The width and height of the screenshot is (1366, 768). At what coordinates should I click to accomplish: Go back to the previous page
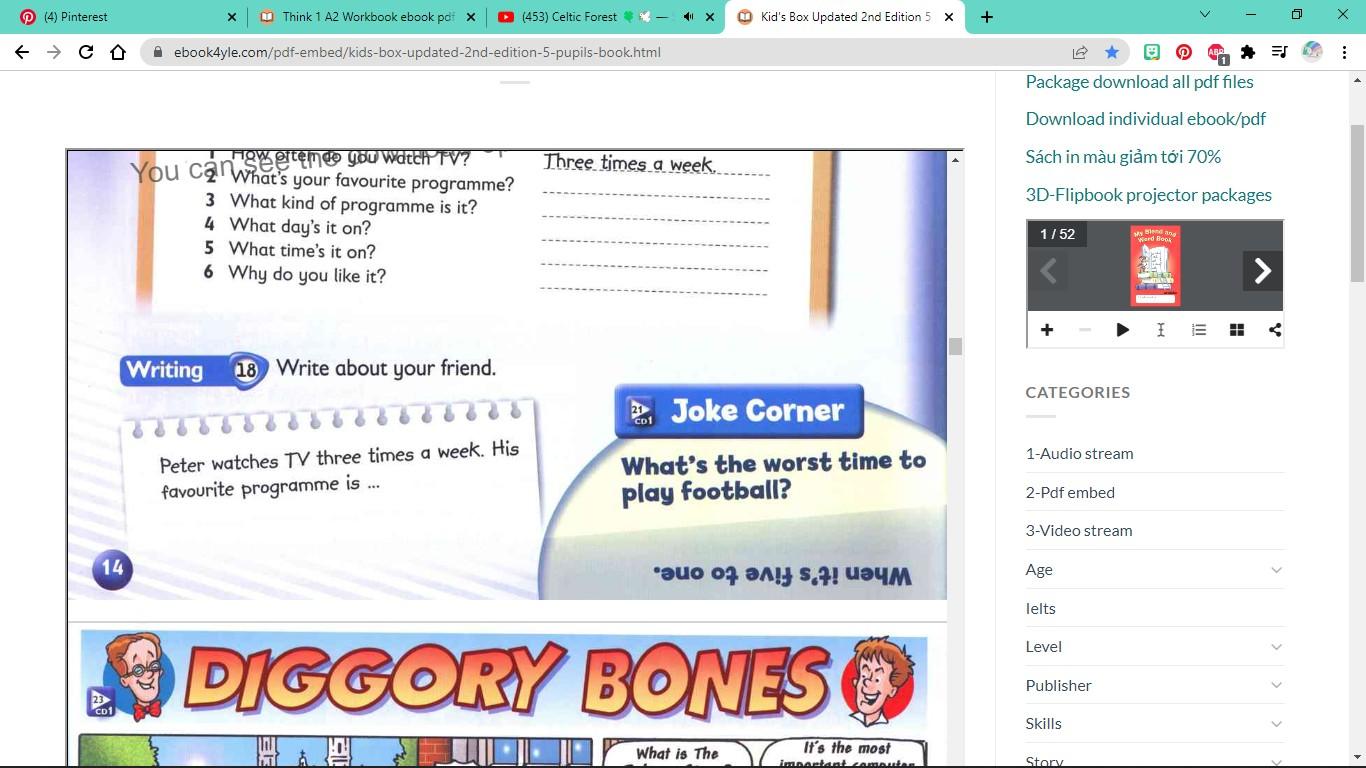pyautogui.click(x=22, y=52)
